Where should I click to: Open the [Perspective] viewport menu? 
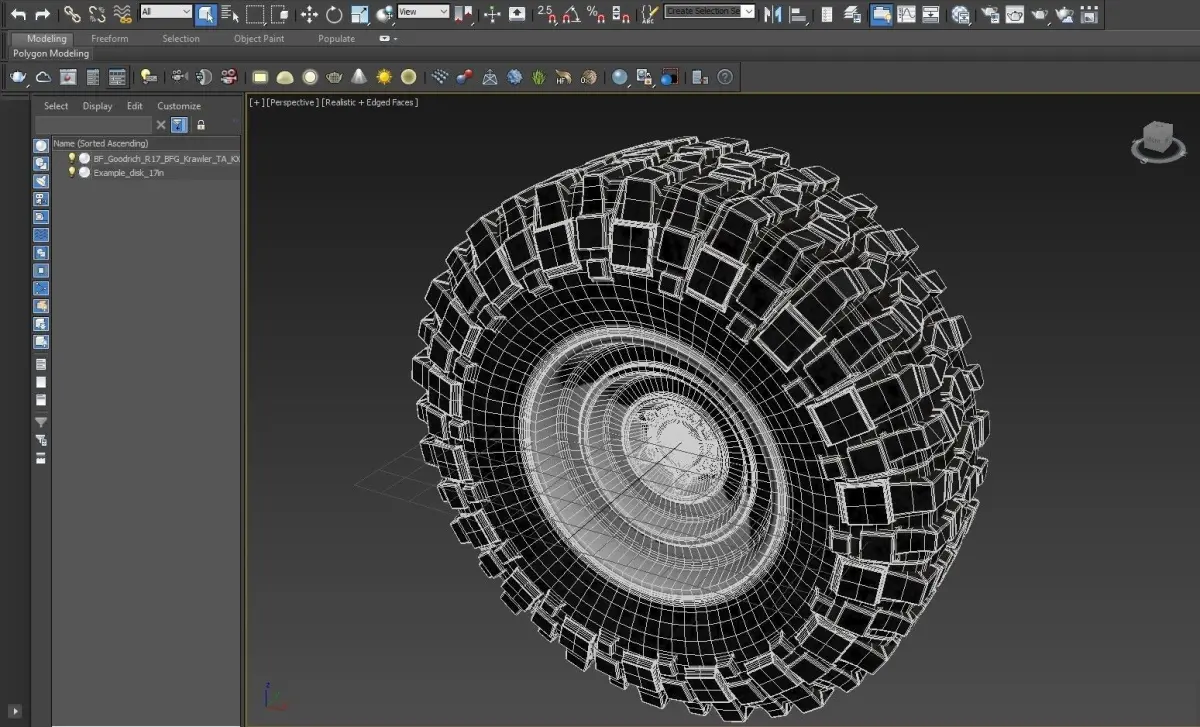point(293,102)
